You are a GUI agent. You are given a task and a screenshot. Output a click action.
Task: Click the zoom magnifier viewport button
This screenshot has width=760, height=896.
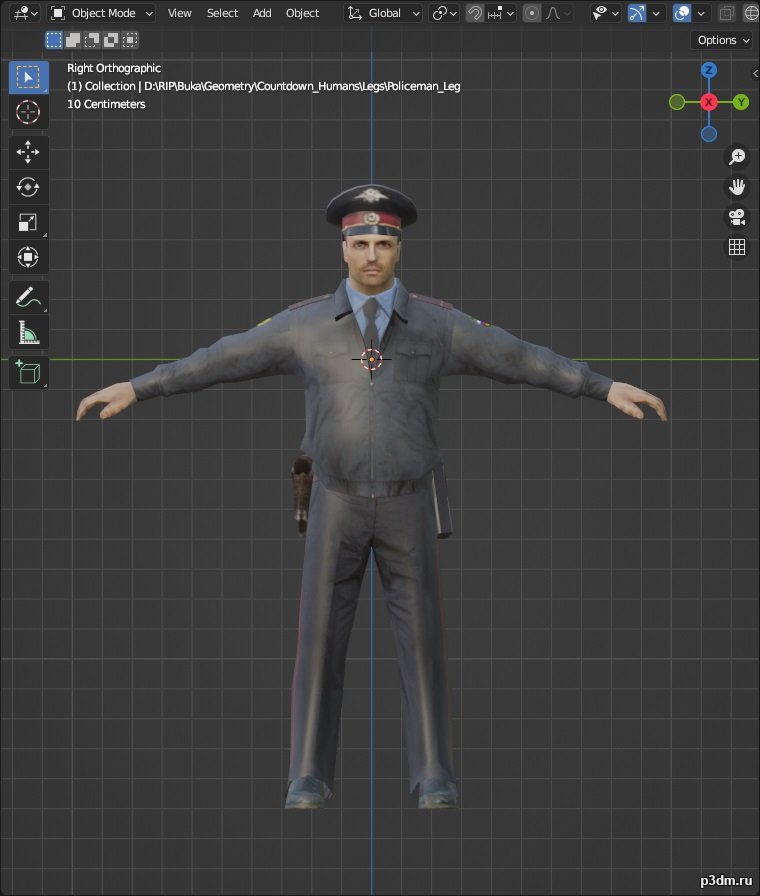(737, 157)
